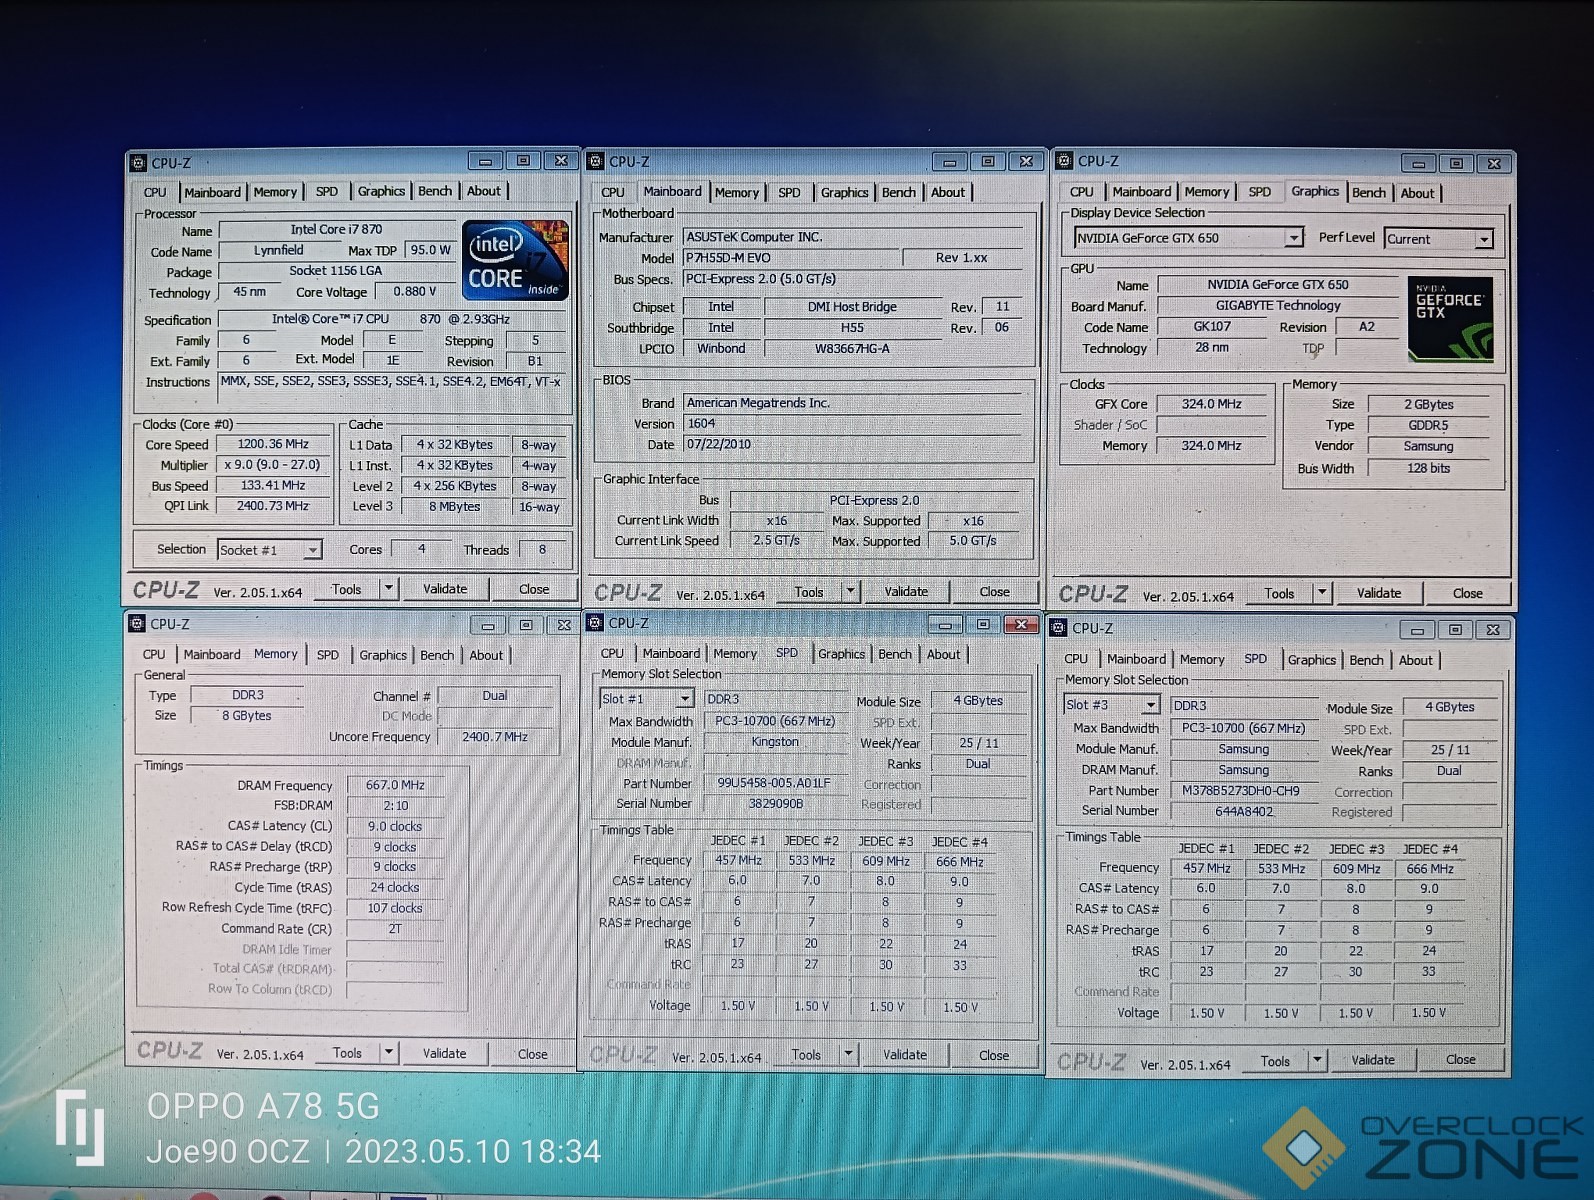1594x1200 pixels.
Task: Open Socket #1 selection dropdown
Action: click(312, 550)
